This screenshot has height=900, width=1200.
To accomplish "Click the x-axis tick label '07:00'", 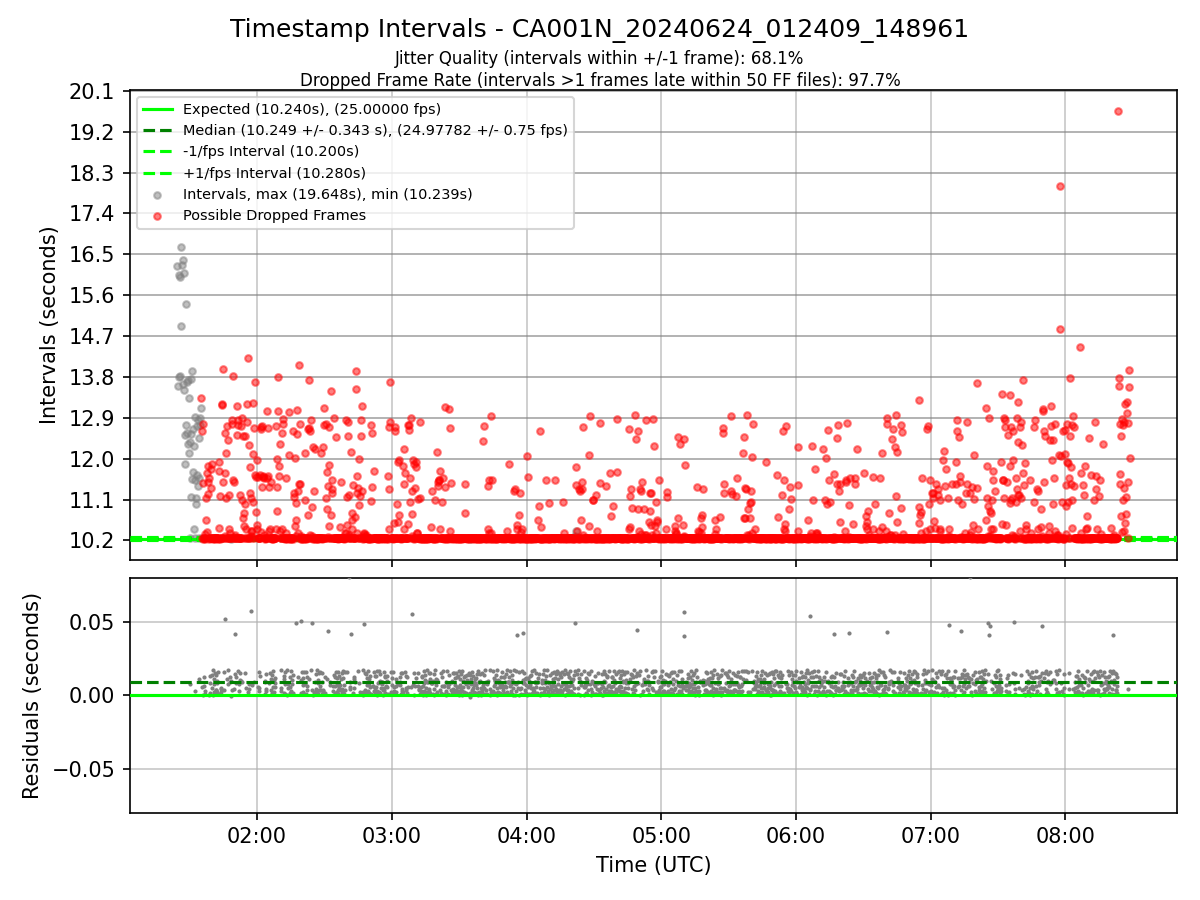I will pos(931,835).
